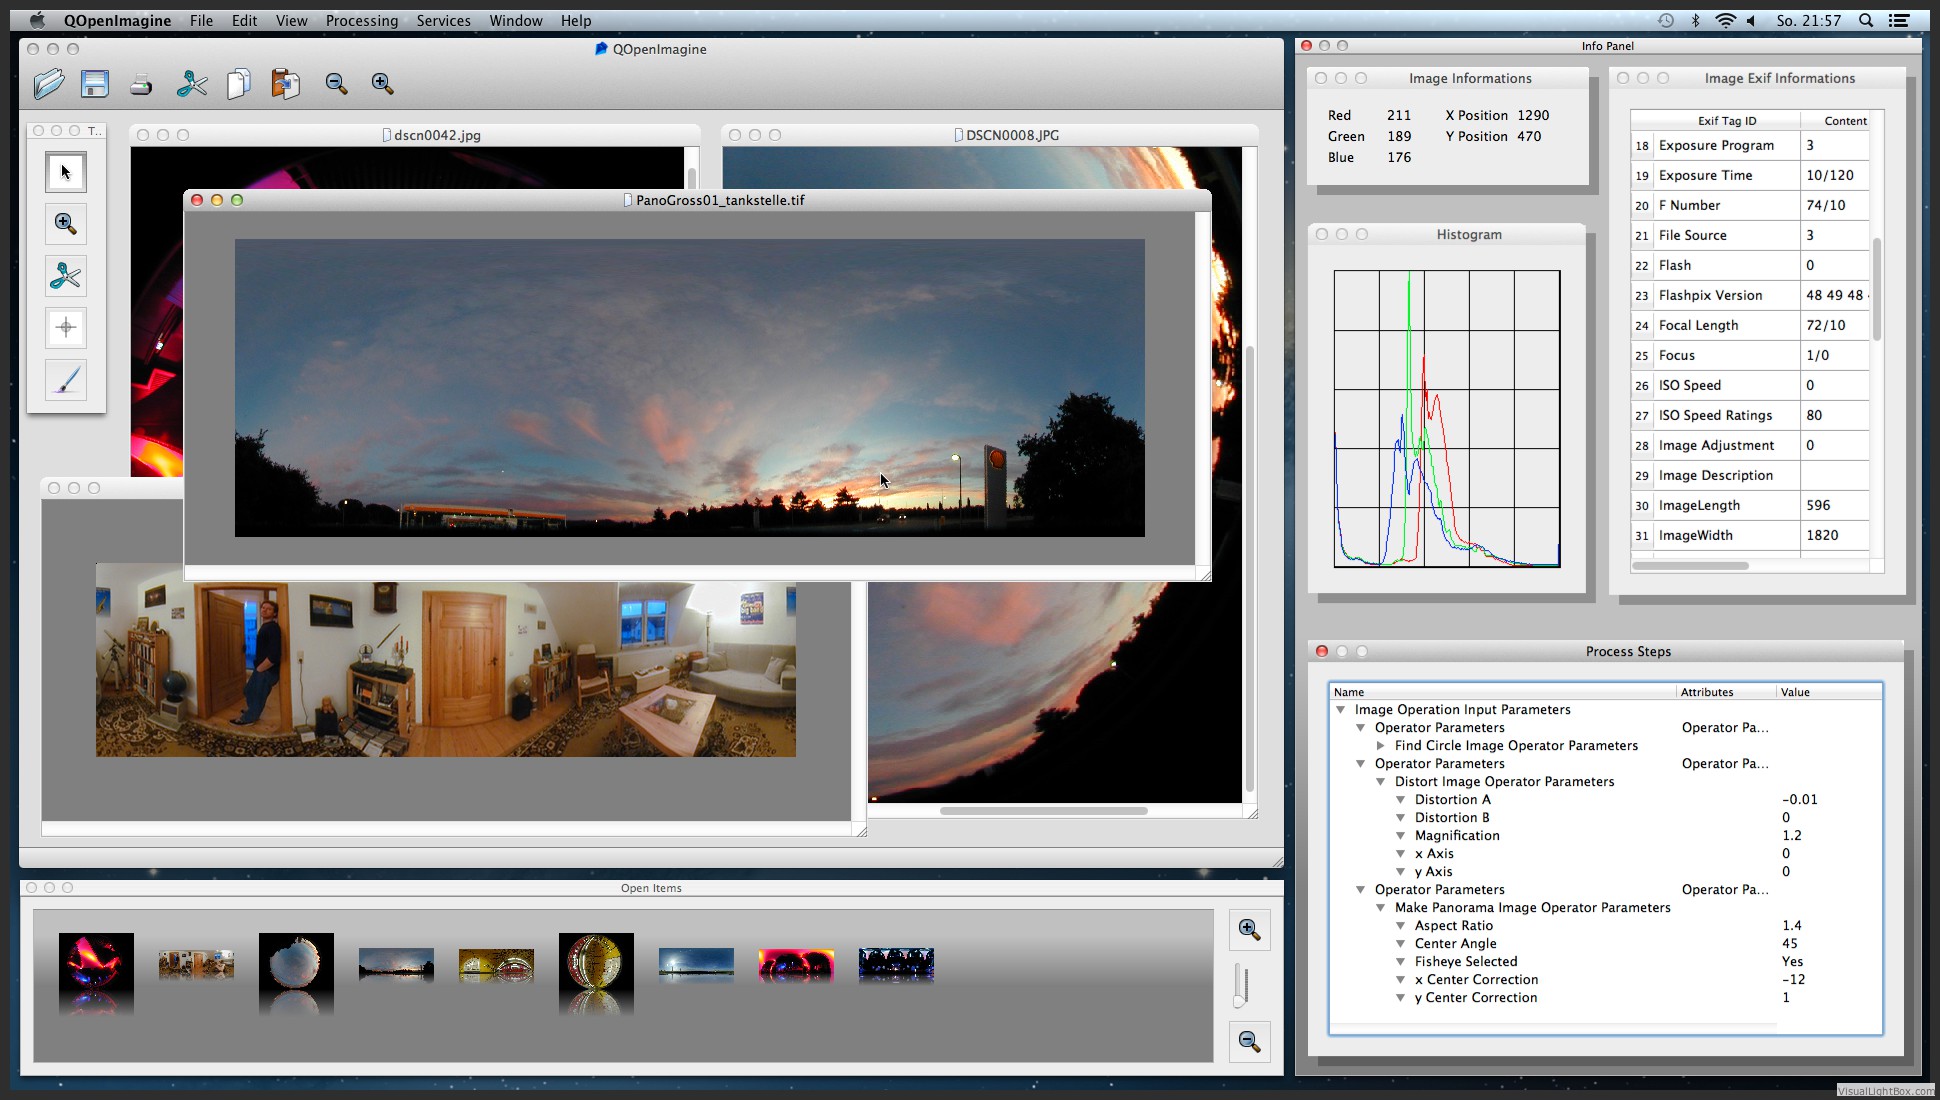Click the Open file folder icon

point(48,84)
